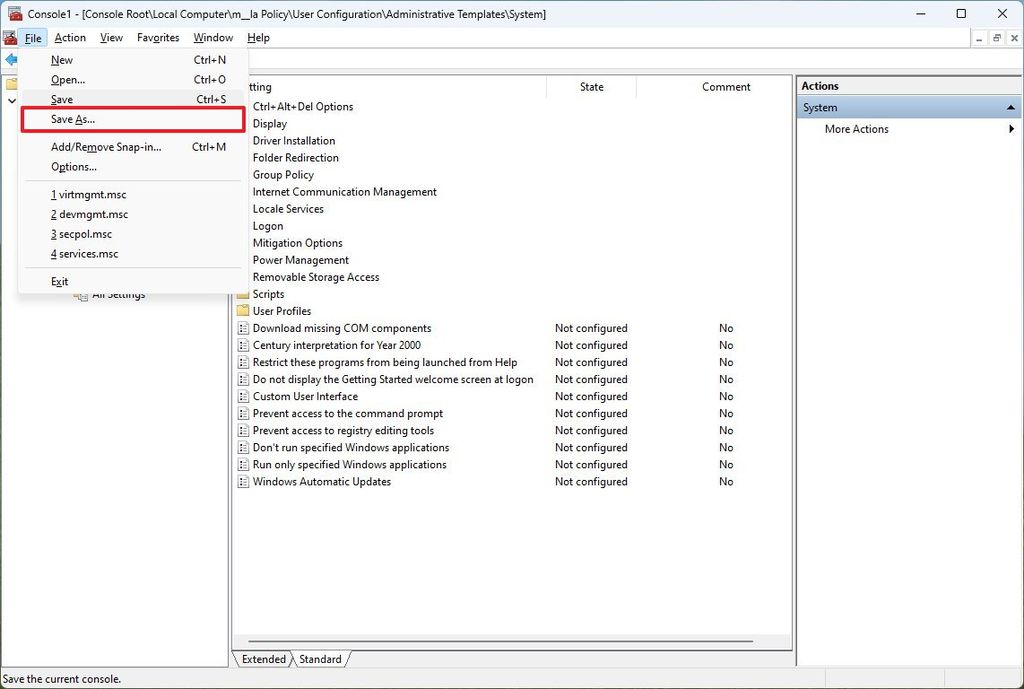Click the console icon beside the File menu
Viewport: 1024px width, 689px height.
click(x=9, y=37)
